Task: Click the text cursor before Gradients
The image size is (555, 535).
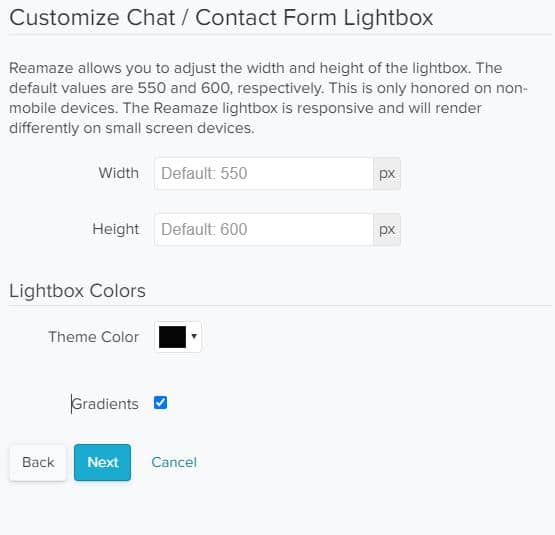Action: pos(71,404)
